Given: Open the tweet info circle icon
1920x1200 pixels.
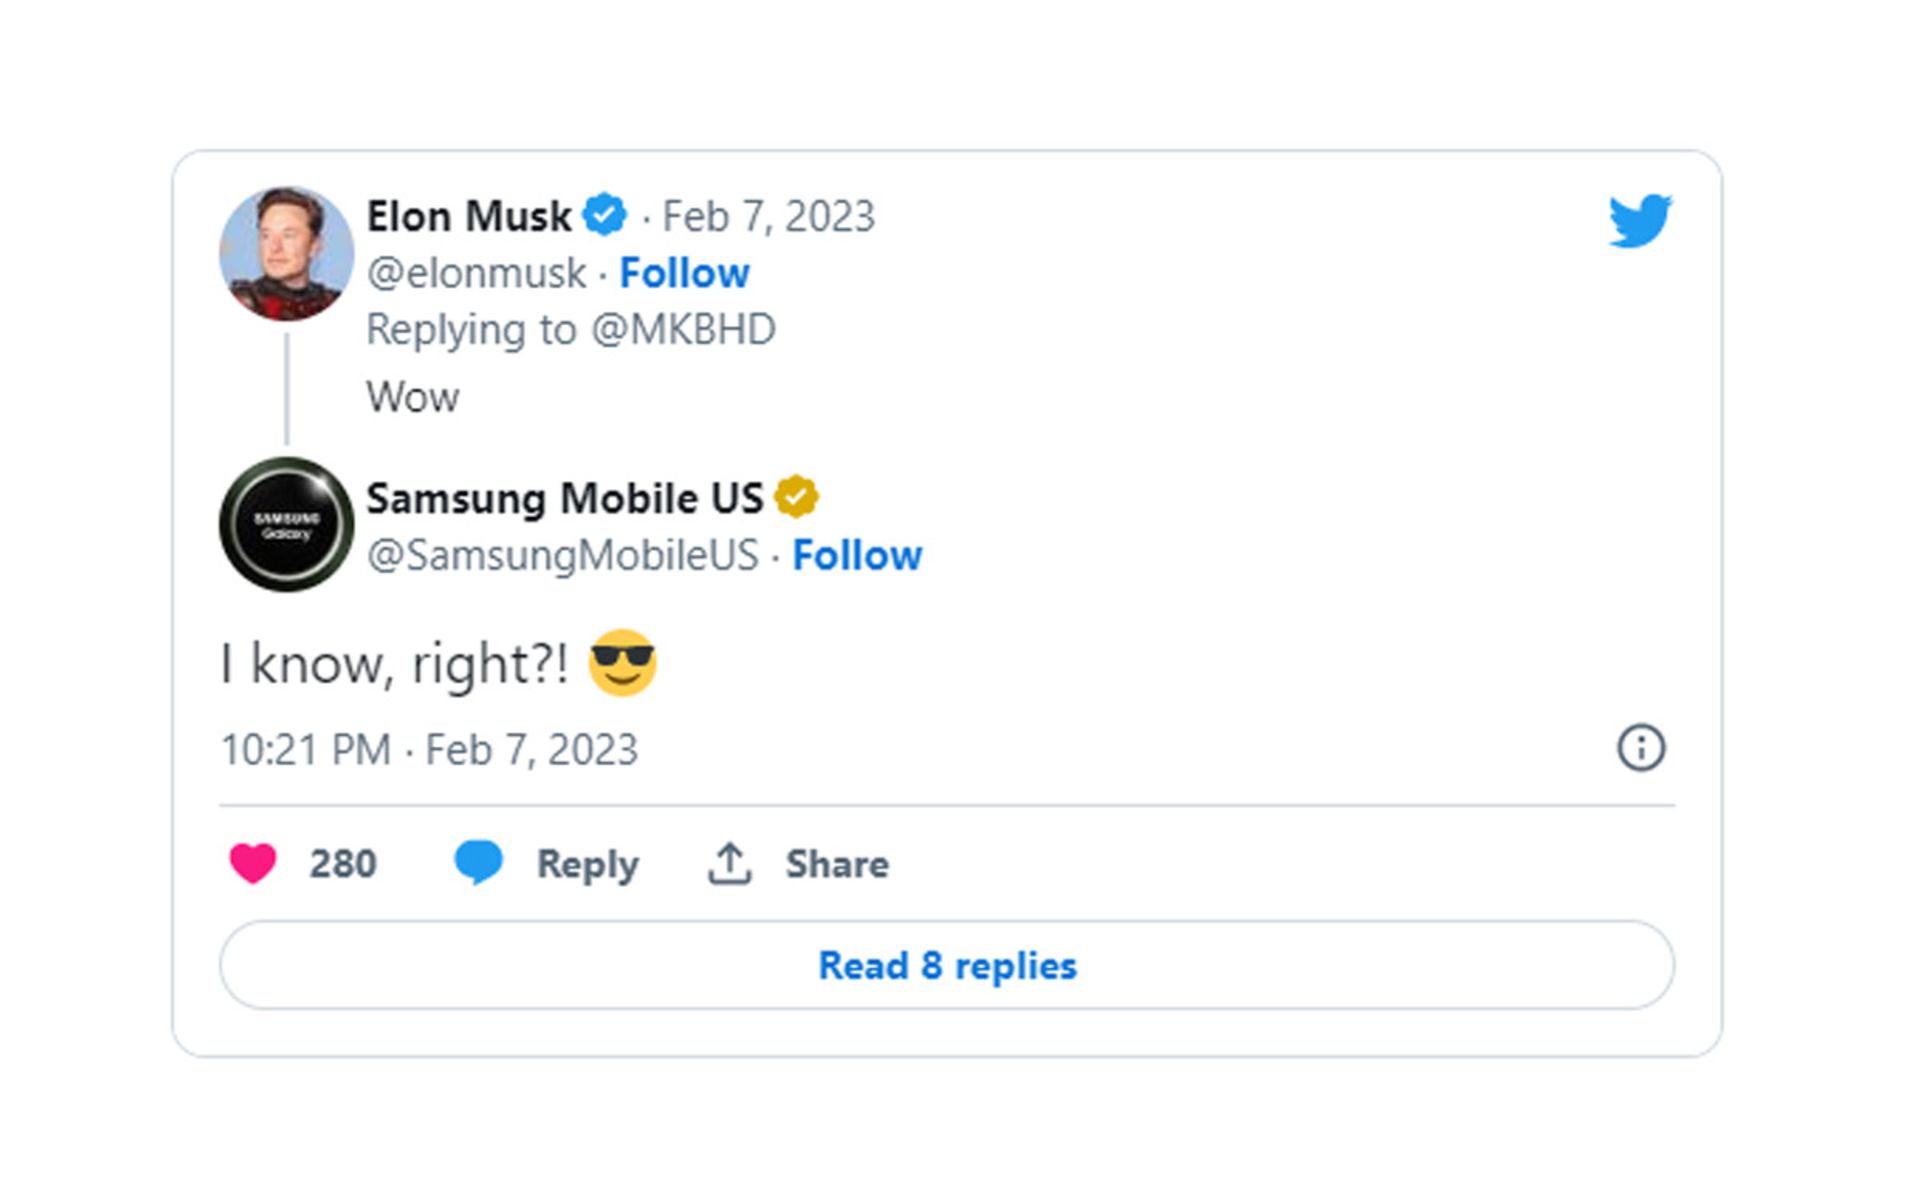Looking at the screenshot, I should tap(1641, 748).
